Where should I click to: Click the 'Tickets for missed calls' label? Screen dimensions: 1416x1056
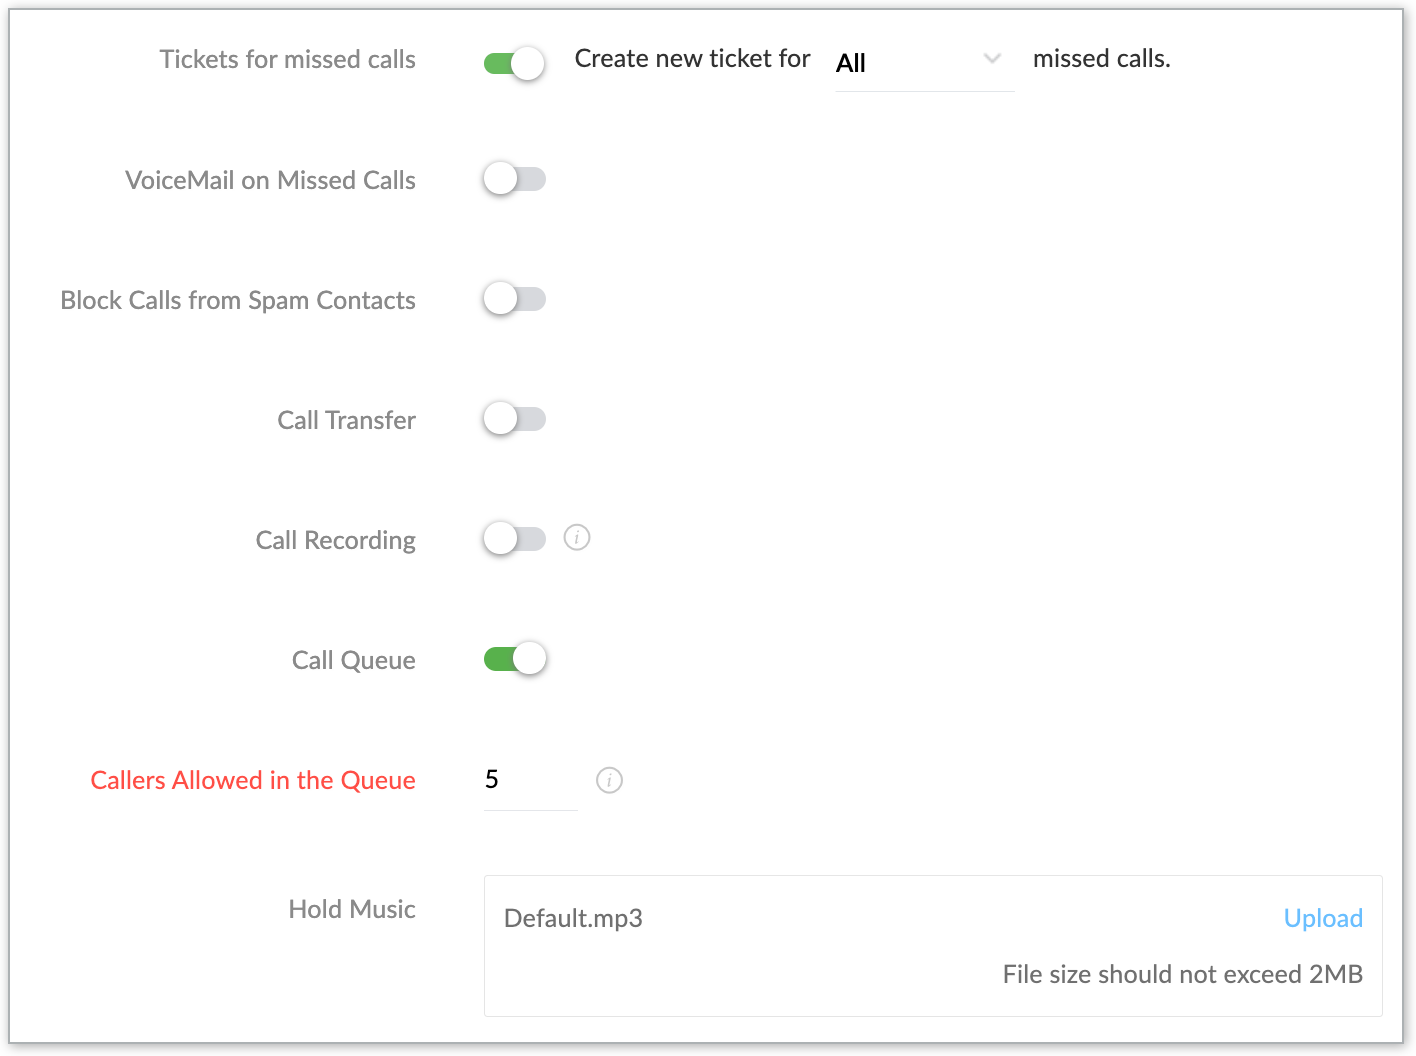288,60
